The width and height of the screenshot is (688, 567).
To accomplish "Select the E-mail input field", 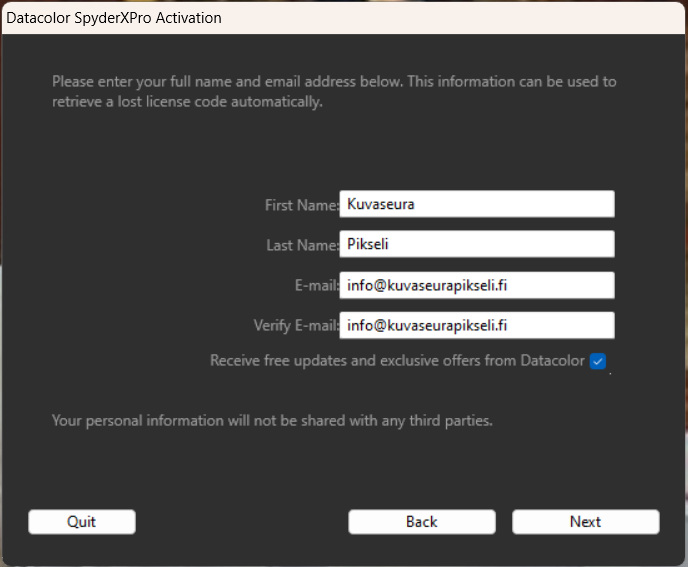I will (477, 285).
